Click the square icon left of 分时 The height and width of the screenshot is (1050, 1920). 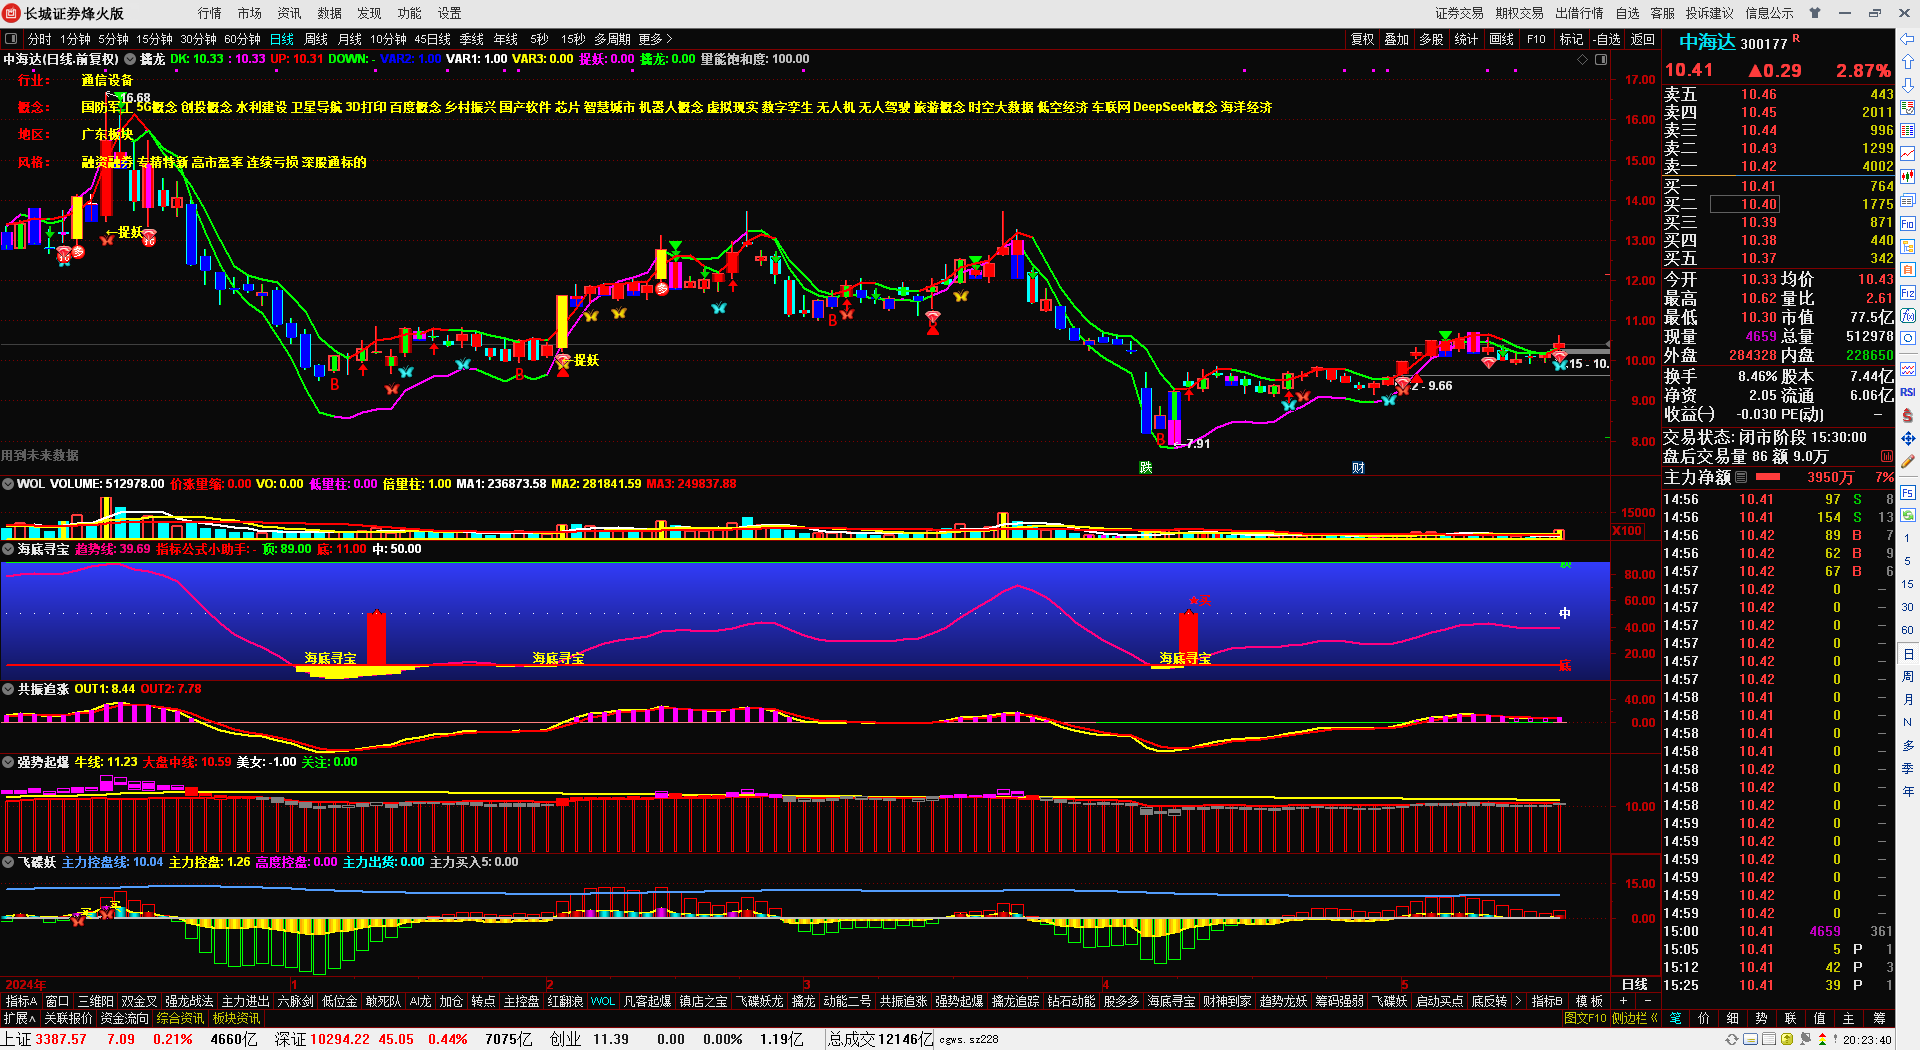pyautogui.click(x=11, y=39)
